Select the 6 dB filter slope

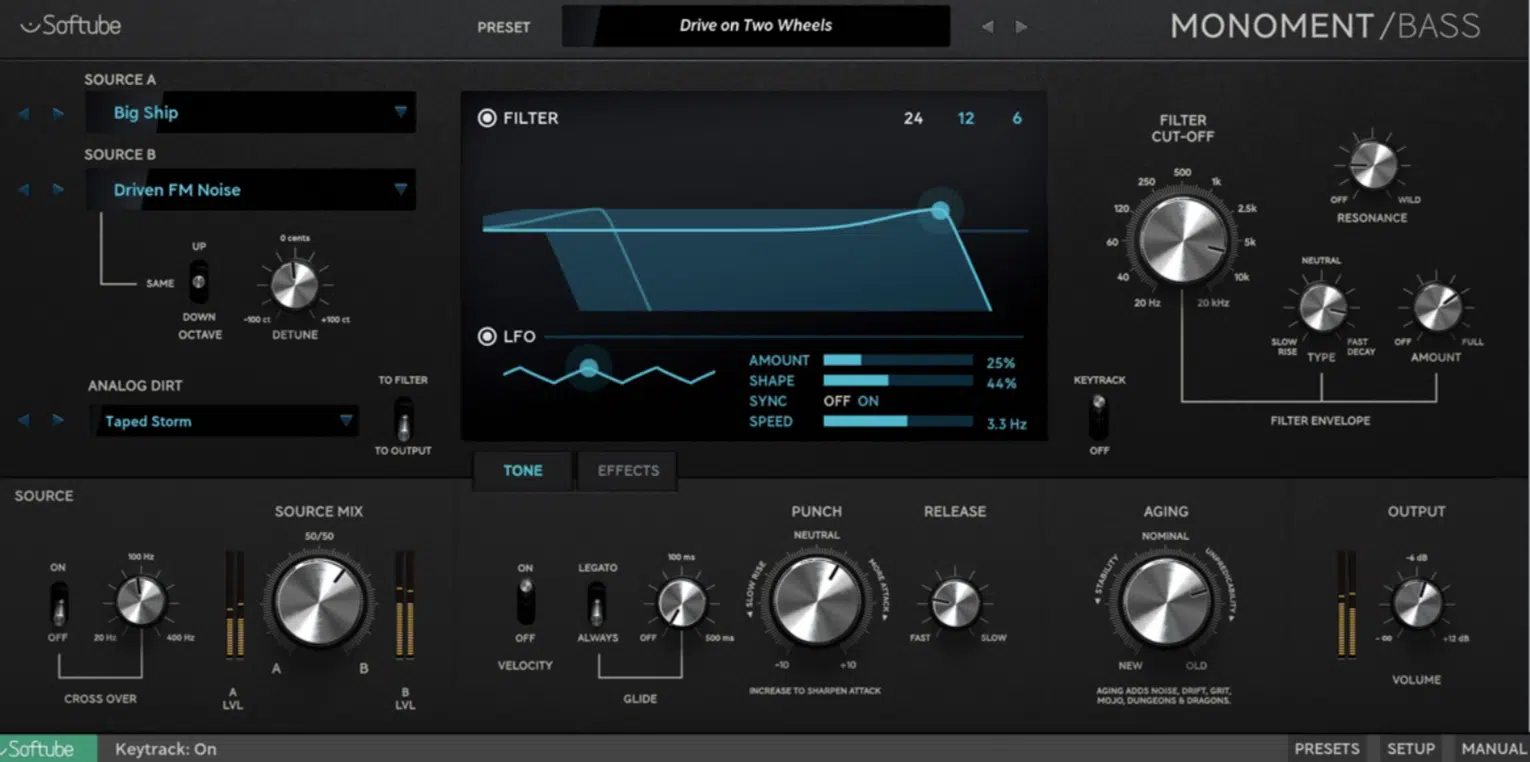tap(1017, 118)
